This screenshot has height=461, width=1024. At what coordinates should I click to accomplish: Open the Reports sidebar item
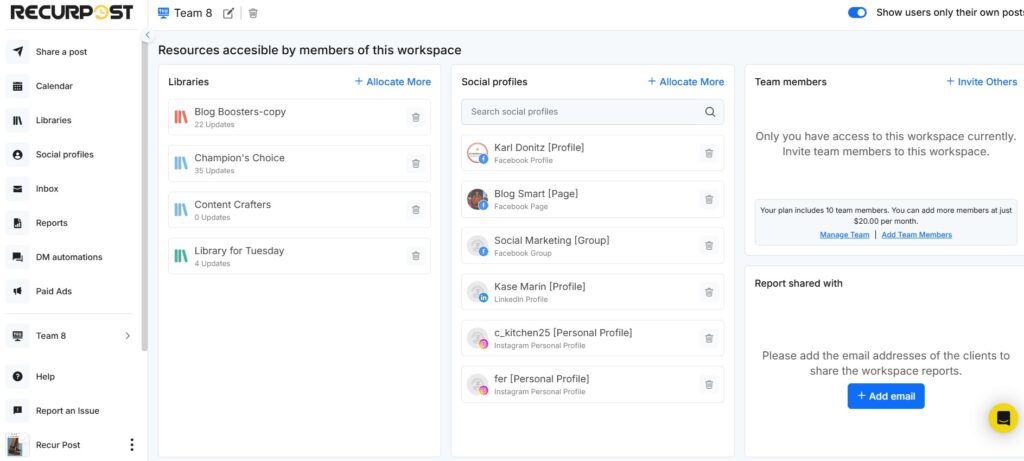click(x=52, y=223)
